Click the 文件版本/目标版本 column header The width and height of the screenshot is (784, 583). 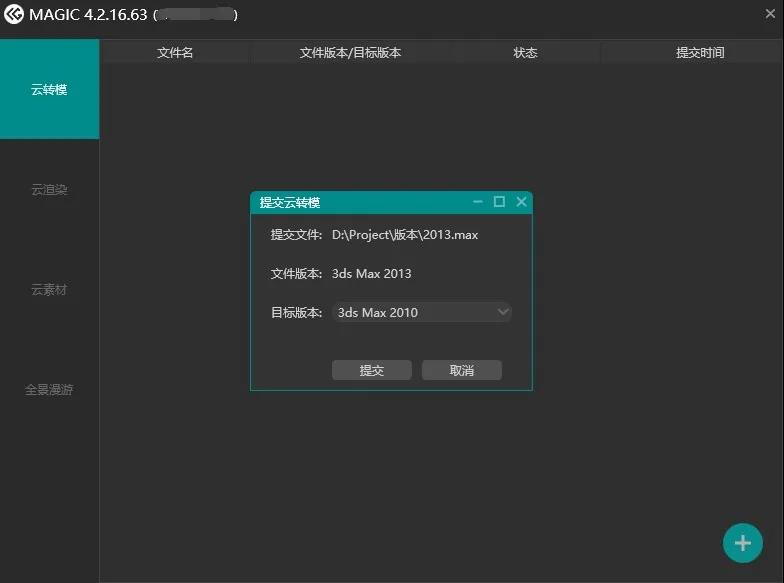[x=350, y=53]
